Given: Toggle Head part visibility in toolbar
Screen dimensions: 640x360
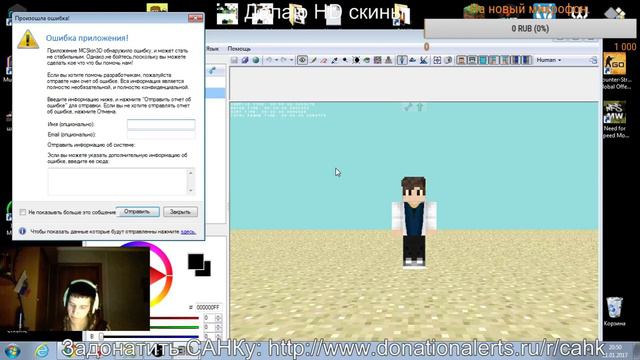Looking at the screenshot, I should pyautogui.click(x=462, y=60).
